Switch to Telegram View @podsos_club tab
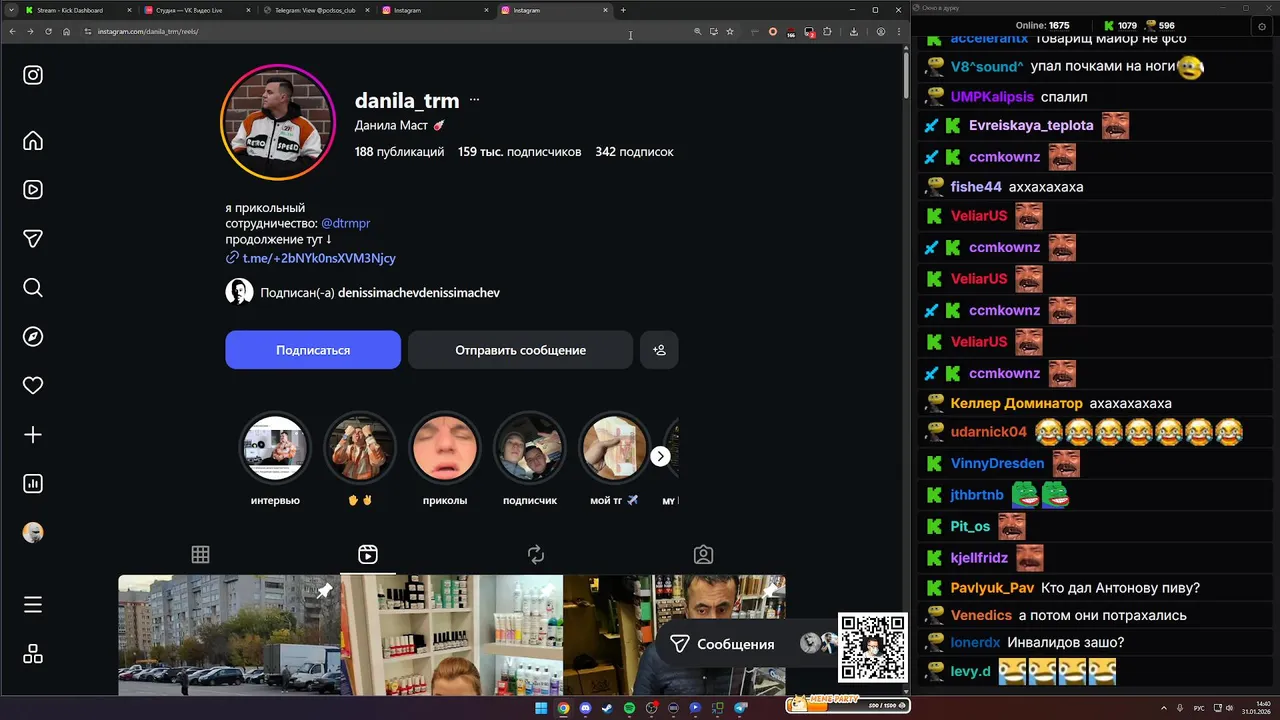1280x720 pixels. tap(315, 10)
